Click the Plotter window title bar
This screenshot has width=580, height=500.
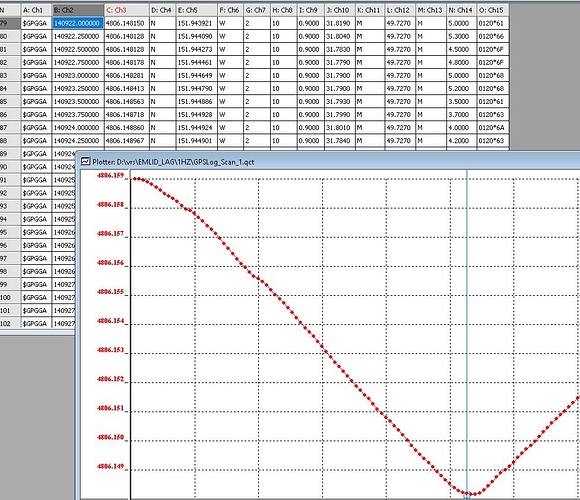(328, 161)
